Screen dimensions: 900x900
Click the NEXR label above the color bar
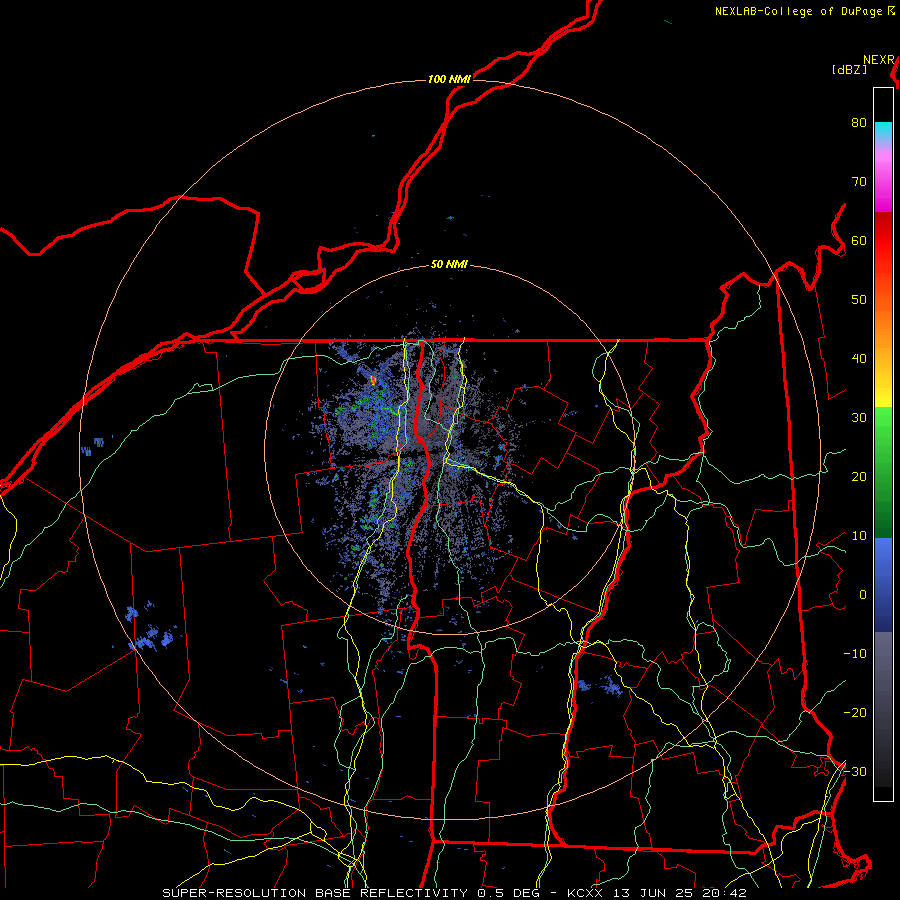pos(879,60)
